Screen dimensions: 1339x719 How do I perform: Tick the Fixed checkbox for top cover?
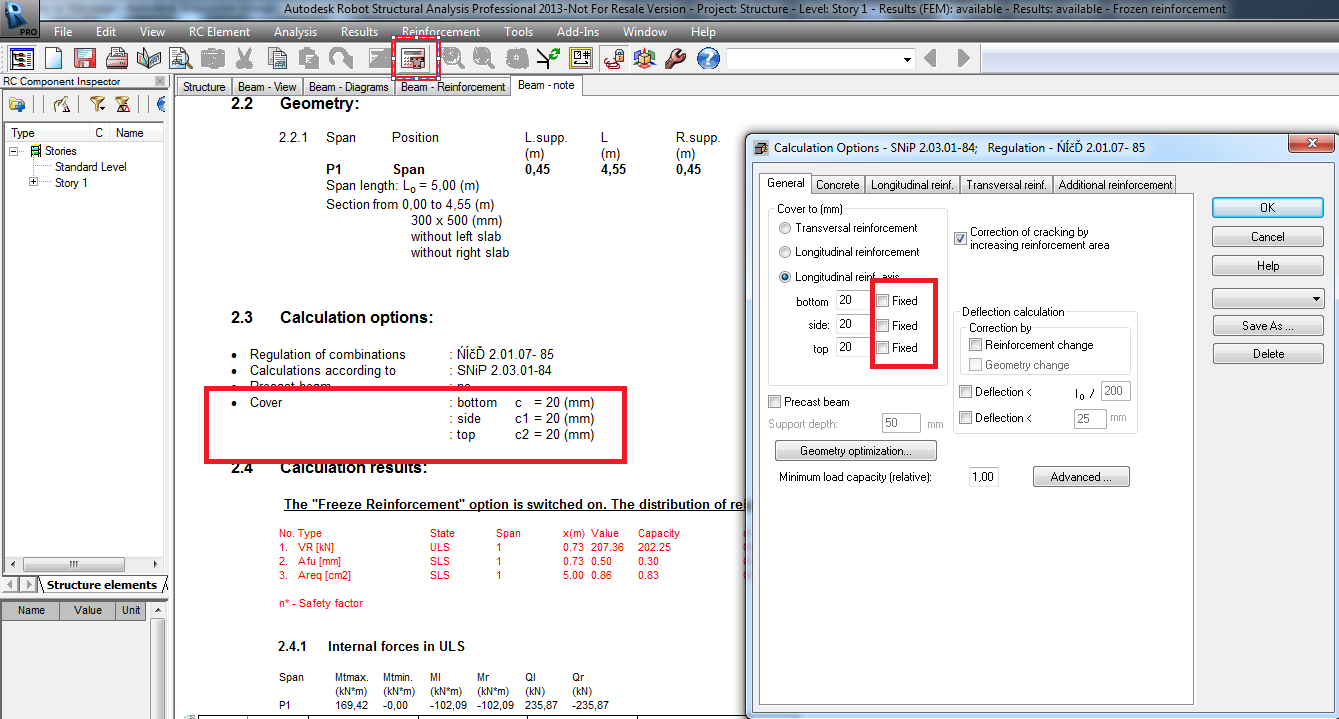point(883,348)
